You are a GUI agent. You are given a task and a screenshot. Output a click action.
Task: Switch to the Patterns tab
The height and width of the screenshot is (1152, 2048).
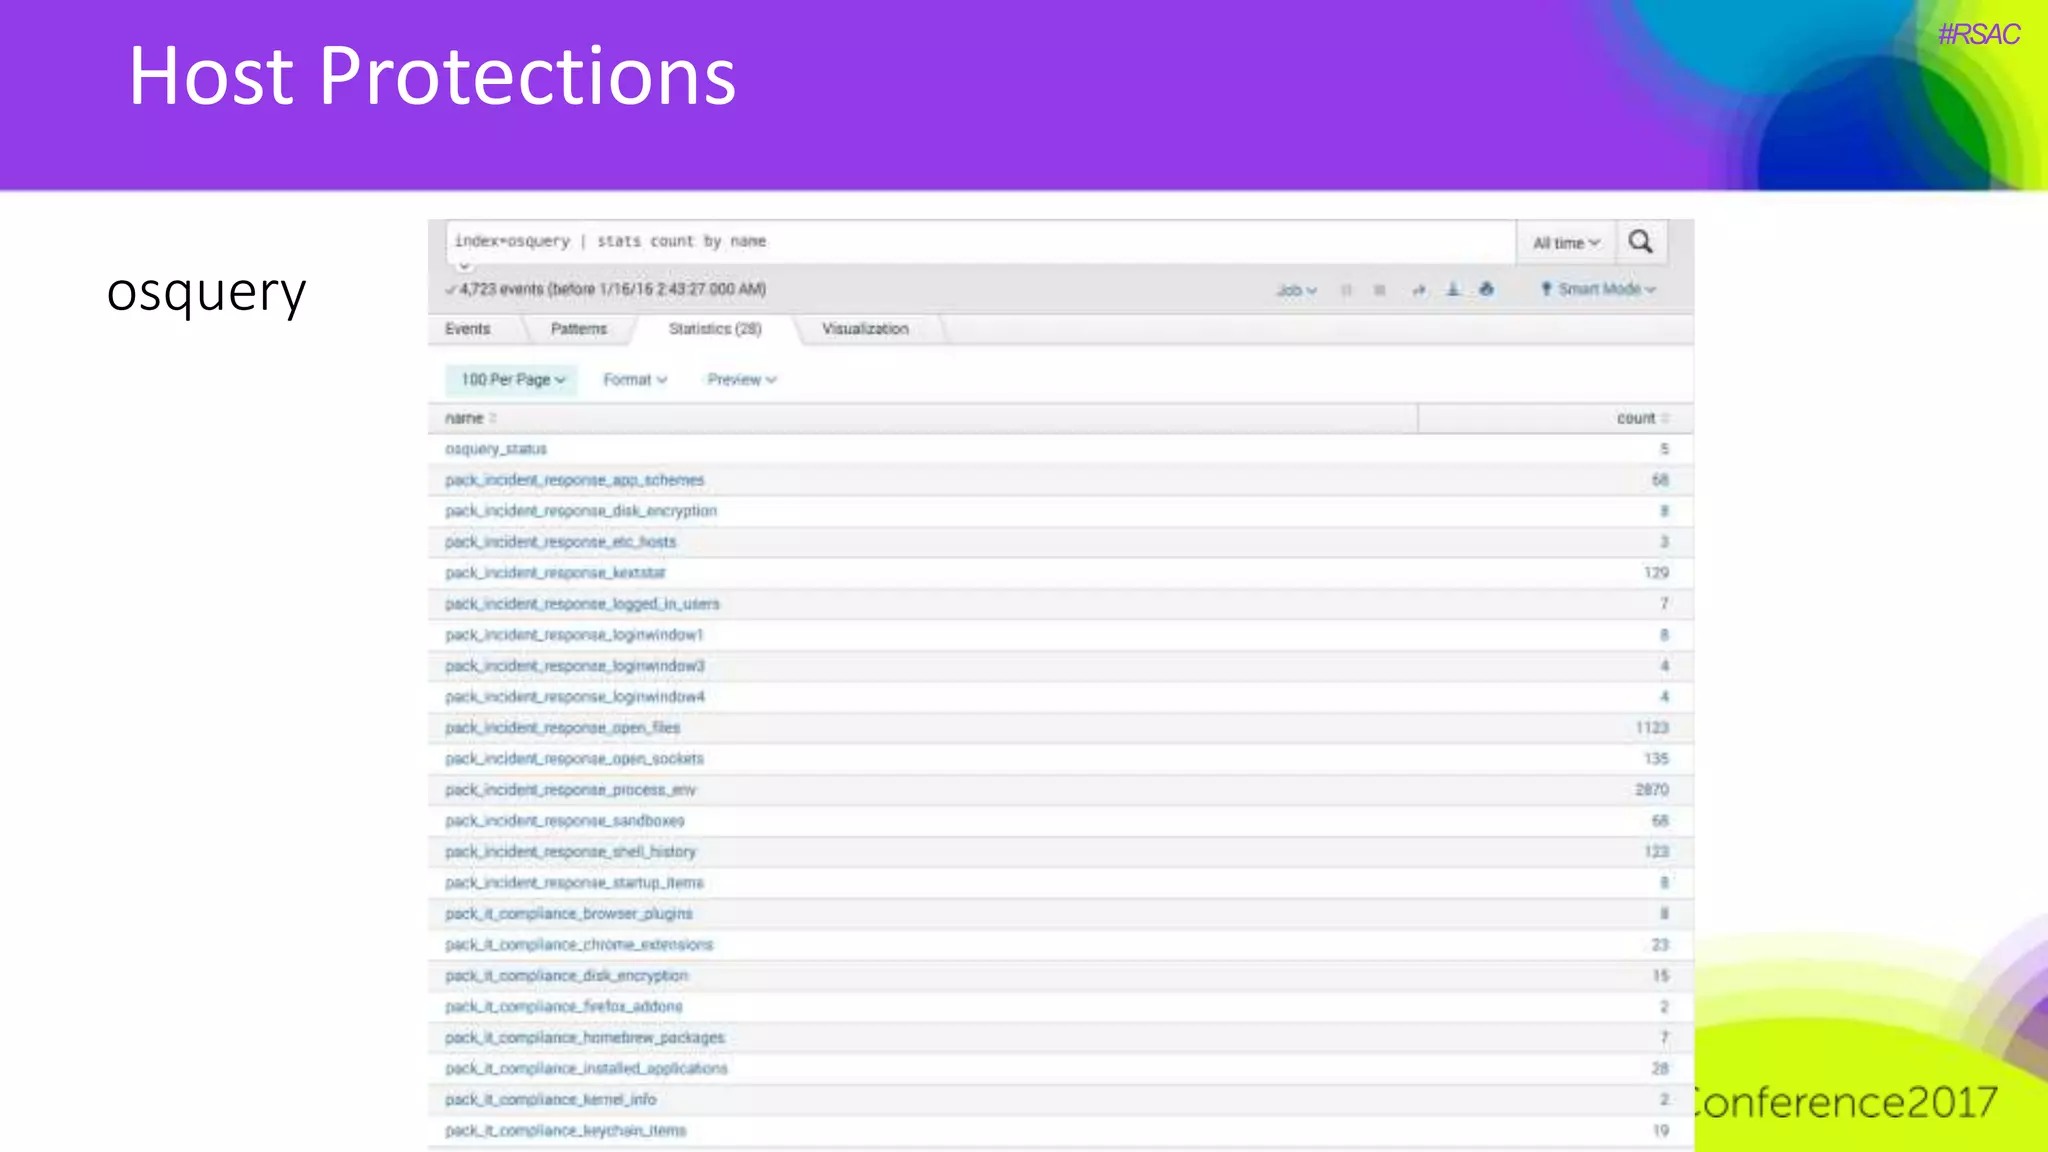[579, 329]
